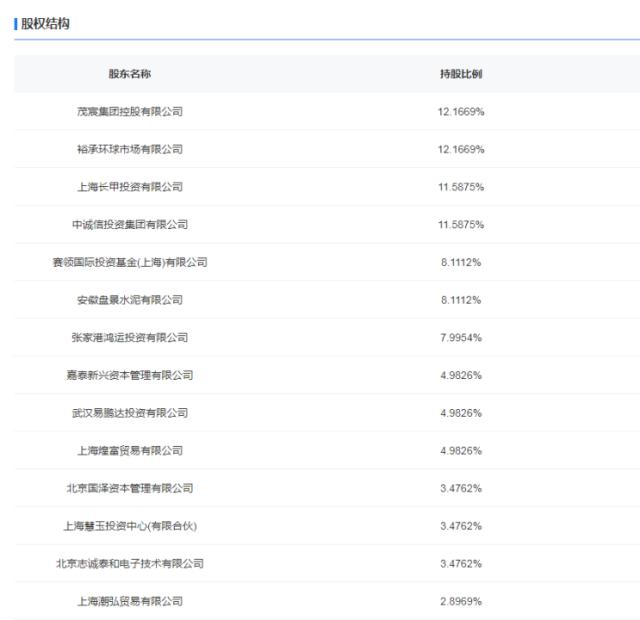This screenshot has width=640, height=620.
Task: Open 中诚信投资集团有限公司 entry
Action: pos(130,224)
